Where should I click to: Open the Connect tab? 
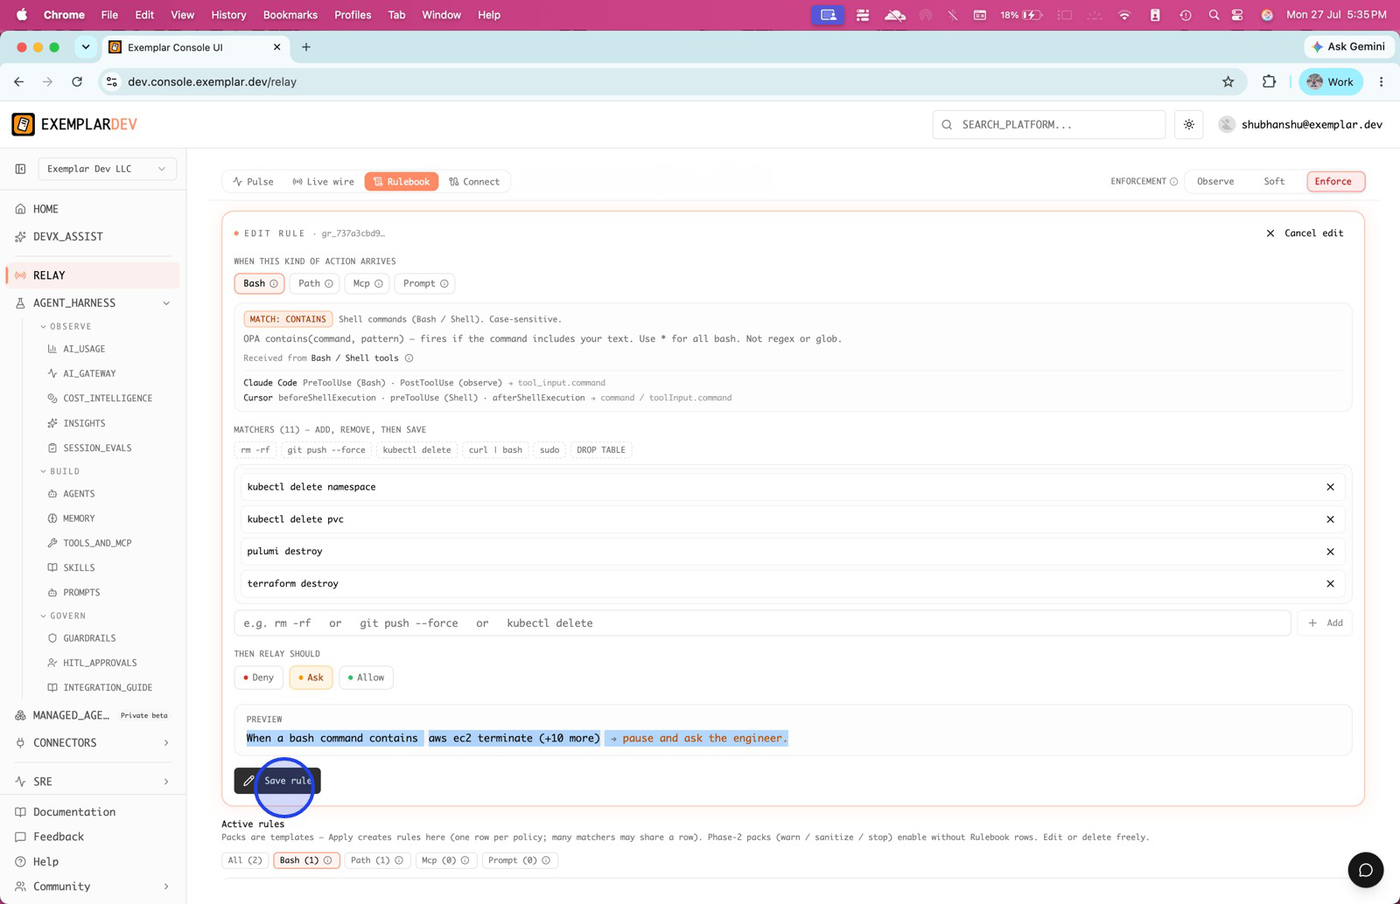pyautogui.click(x=474, y=182)
